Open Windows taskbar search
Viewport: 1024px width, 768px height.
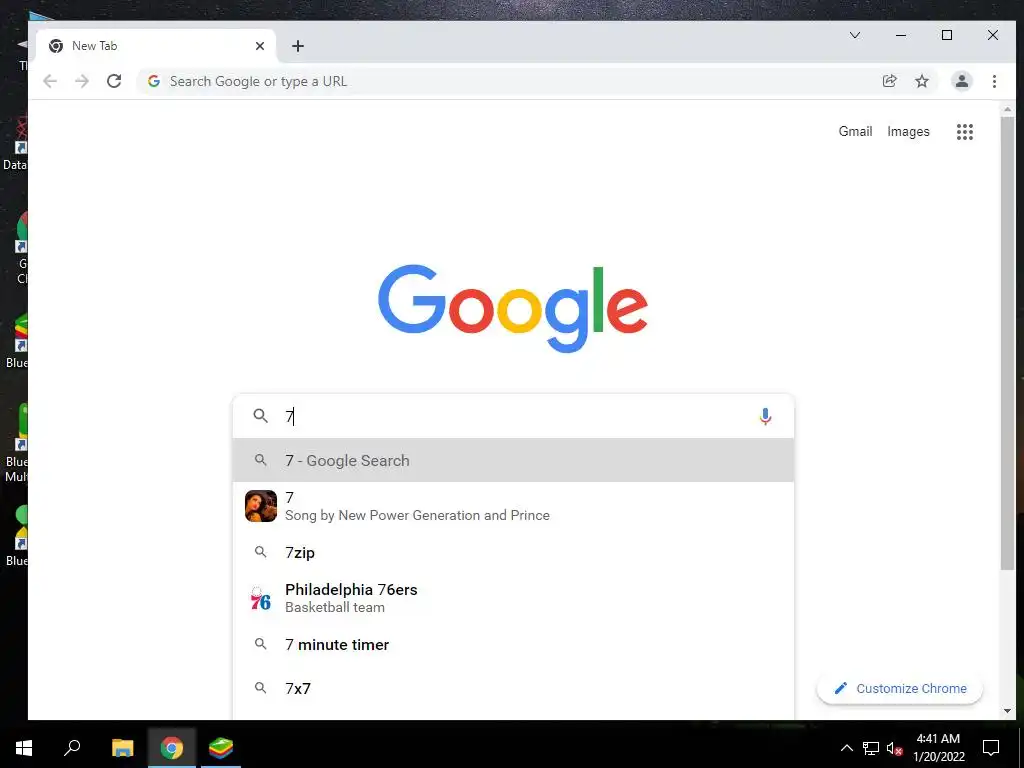coord(72,748)
